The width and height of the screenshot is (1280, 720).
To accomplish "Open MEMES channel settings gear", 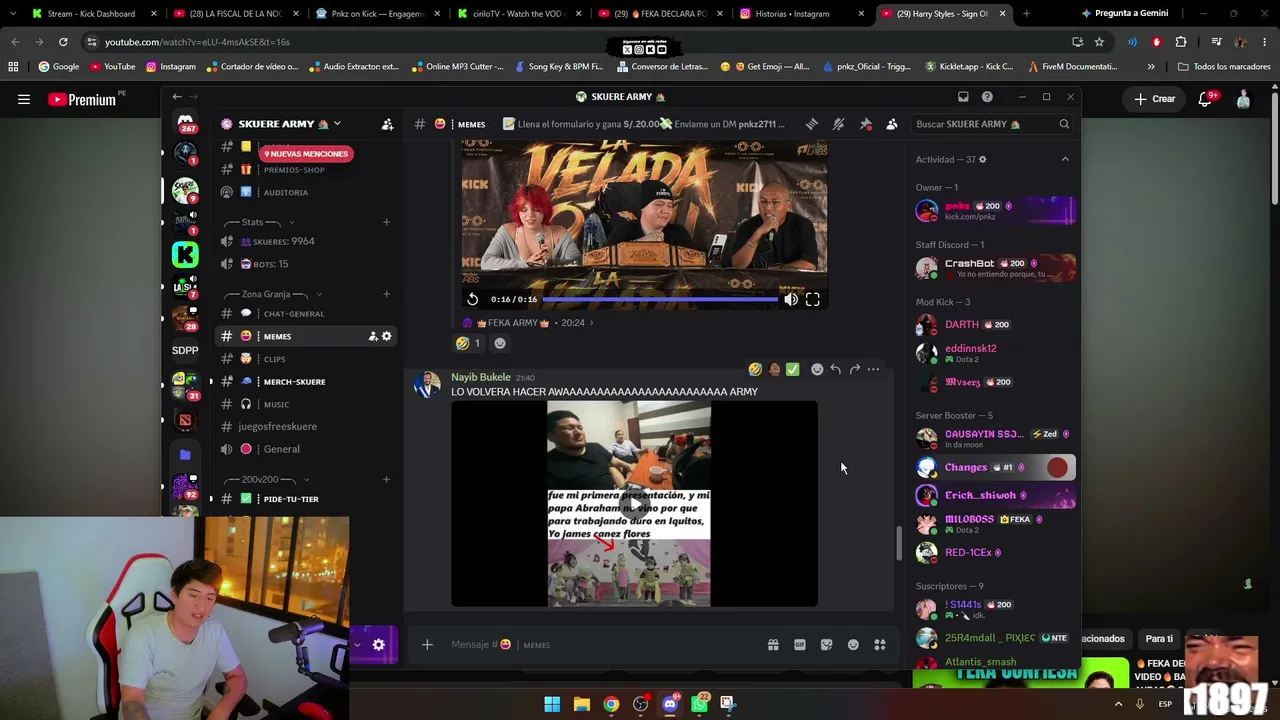I will [387, 337].
